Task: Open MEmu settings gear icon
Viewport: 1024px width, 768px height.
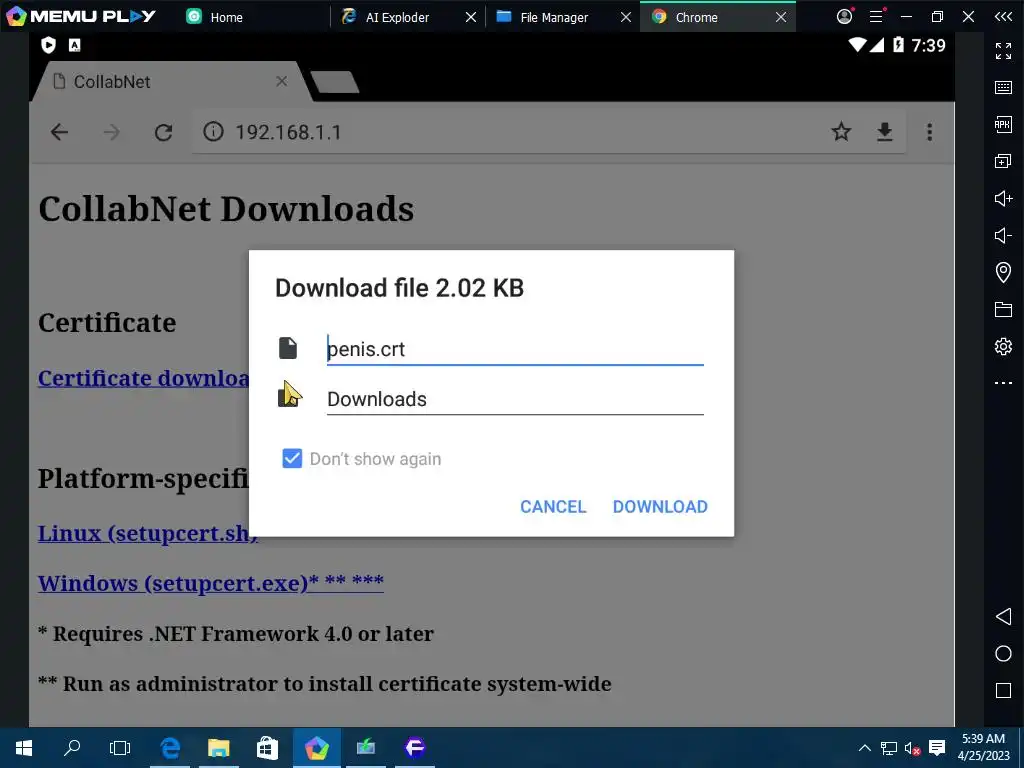Action: 1003,346
